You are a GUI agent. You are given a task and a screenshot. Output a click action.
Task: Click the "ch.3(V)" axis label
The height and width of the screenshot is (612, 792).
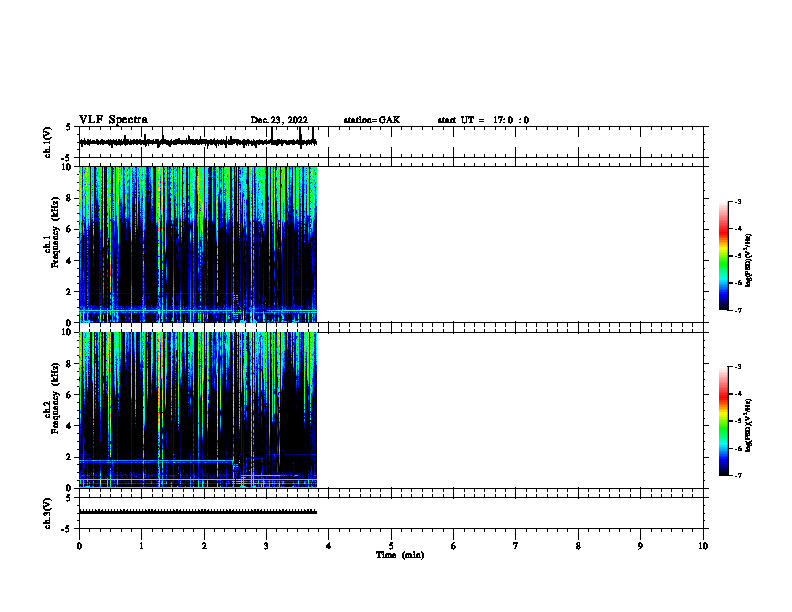[47, 513]
